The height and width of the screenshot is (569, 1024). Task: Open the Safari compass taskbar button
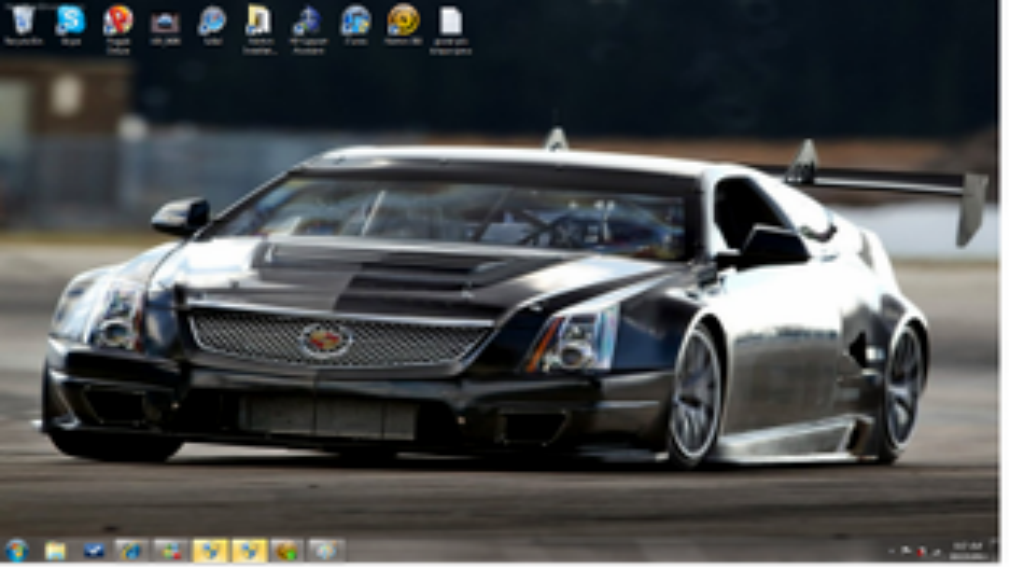(x=326, y=551)
